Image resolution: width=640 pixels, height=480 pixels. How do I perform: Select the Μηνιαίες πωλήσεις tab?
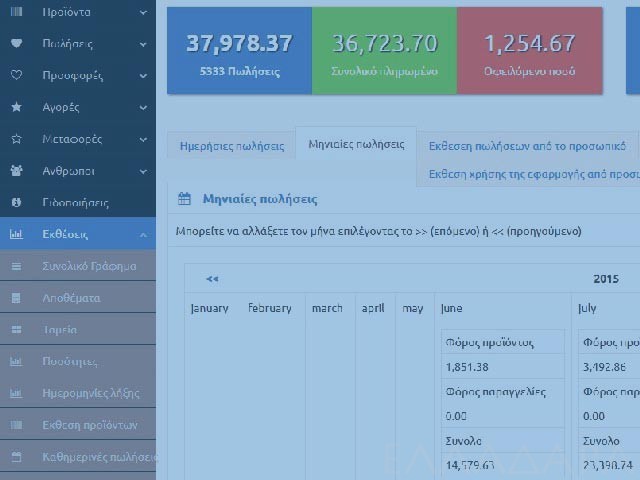pyautogui.click(x=356, y=144)
